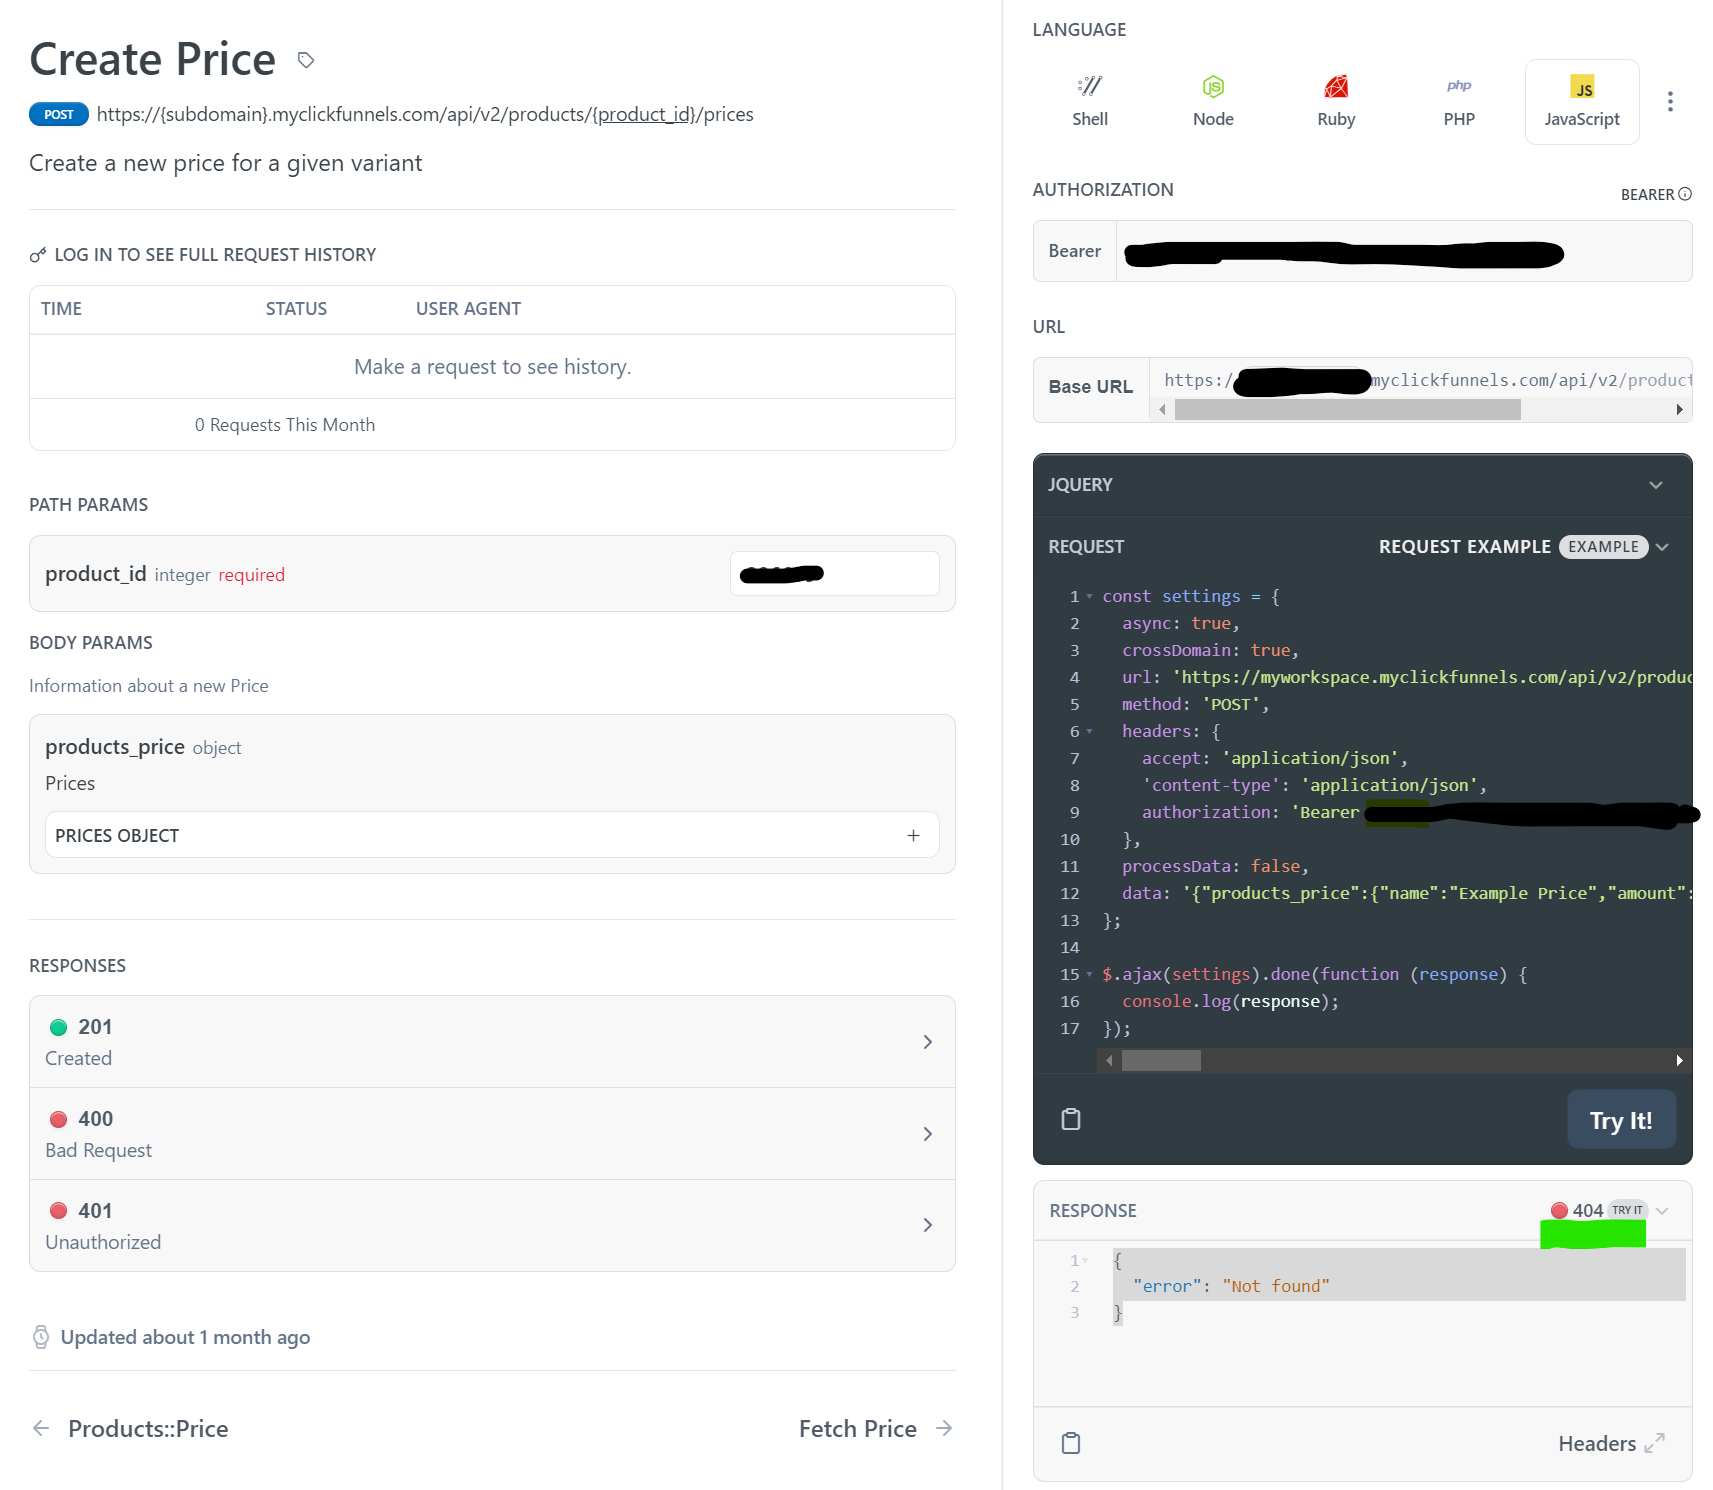The image size is (1713, 1490).
Task: Click the code block horizontal scrollbar thumb
Action: coord(1161,1060)
